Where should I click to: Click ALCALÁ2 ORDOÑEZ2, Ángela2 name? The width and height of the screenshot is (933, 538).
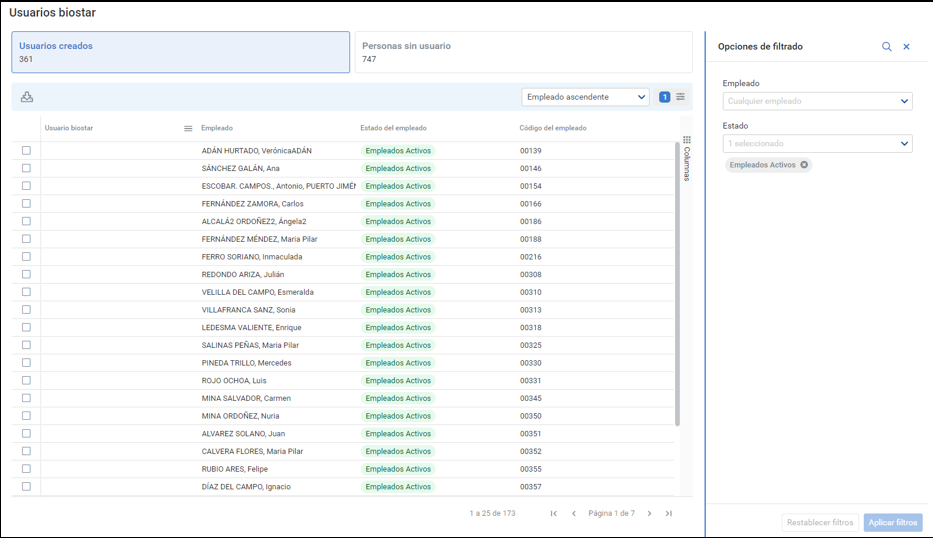point(254,221)
